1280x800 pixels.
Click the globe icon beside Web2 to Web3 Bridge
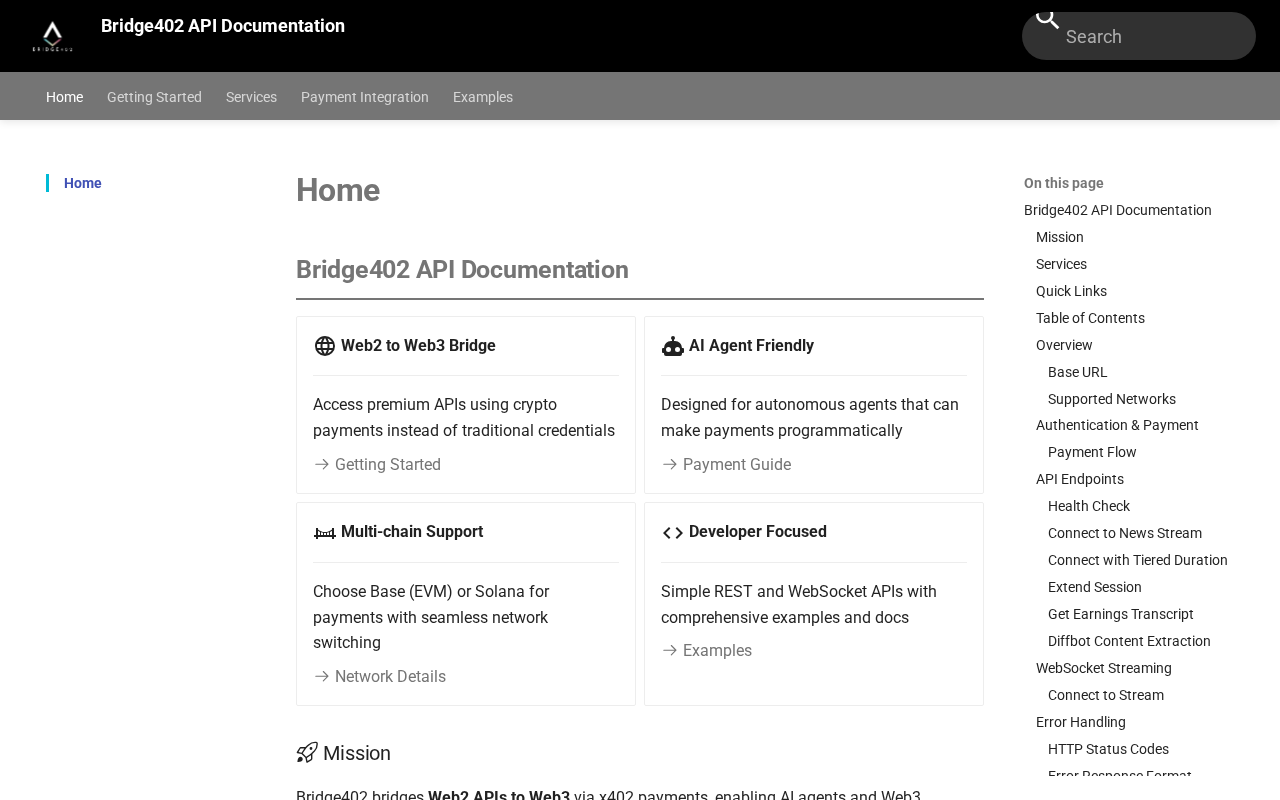tap(325, 346)
